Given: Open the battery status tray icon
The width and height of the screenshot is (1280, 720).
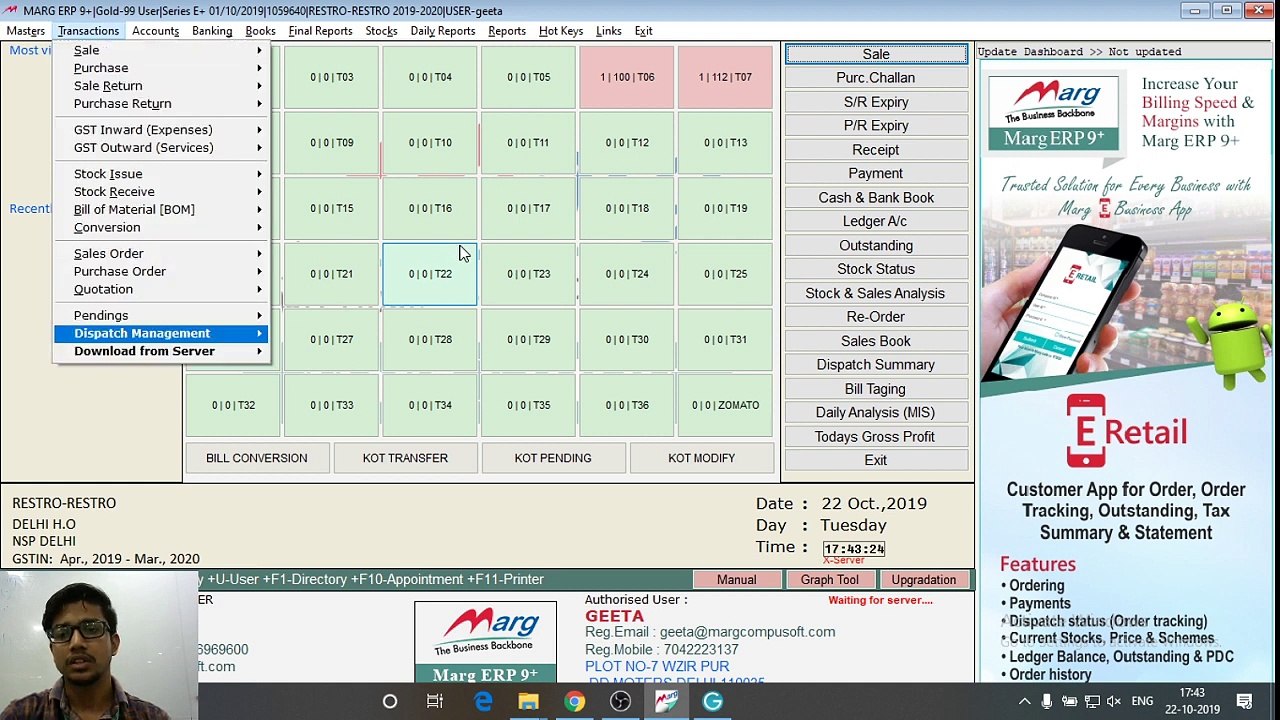Looking at the screenshot, I should [1070, 702].
